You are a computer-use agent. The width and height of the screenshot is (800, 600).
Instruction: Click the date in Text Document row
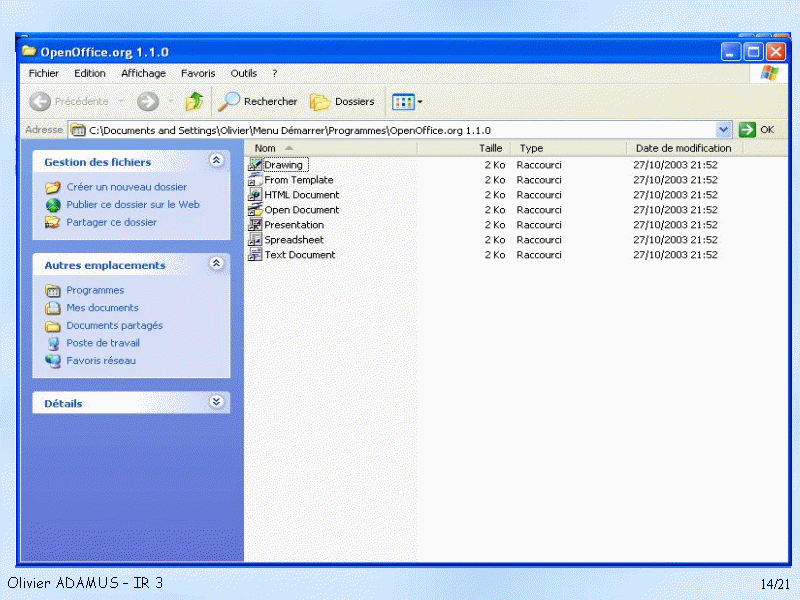click(x=676, y=254)
